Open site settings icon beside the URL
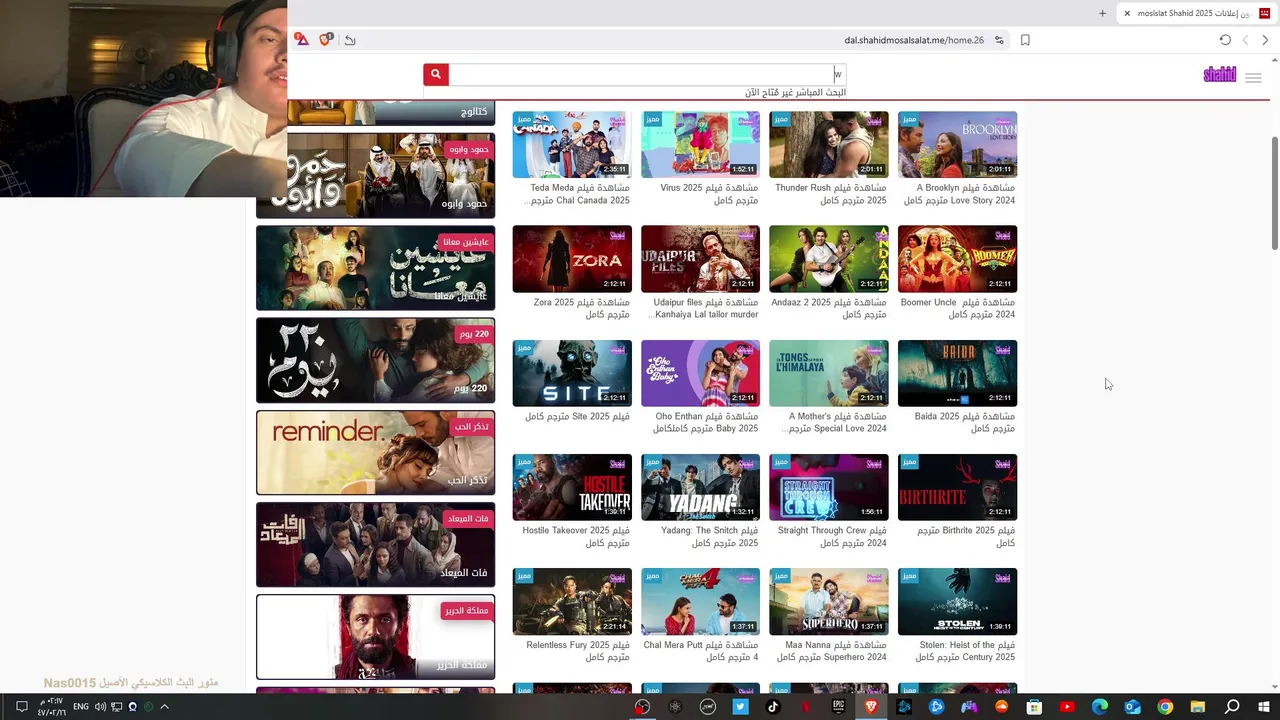 point(999,40)
